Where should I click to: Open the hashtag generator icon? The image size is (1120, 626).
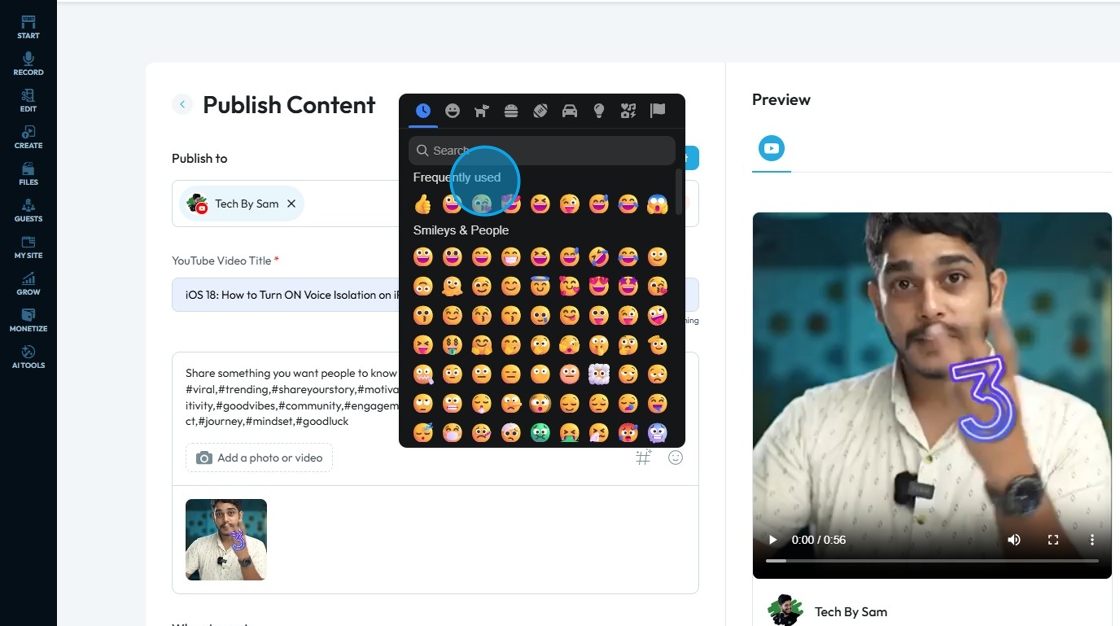coord(644,458)
